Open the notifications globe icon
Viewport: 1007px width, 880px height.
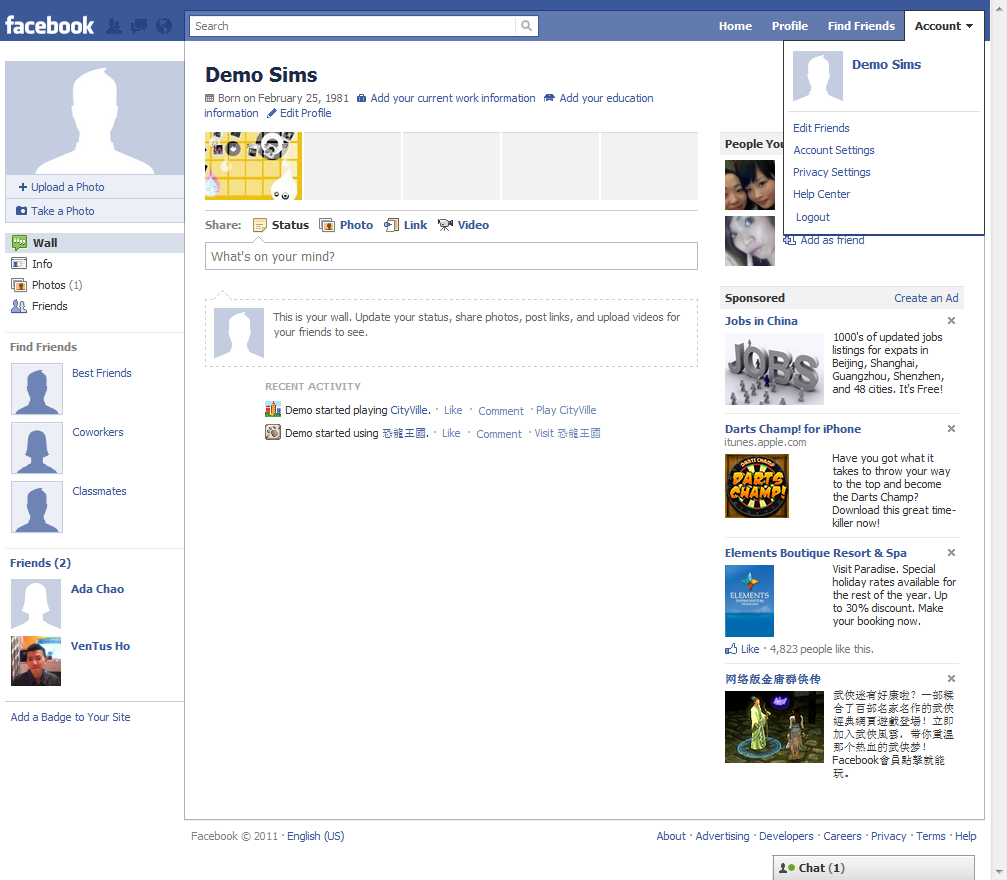(164, 26)
